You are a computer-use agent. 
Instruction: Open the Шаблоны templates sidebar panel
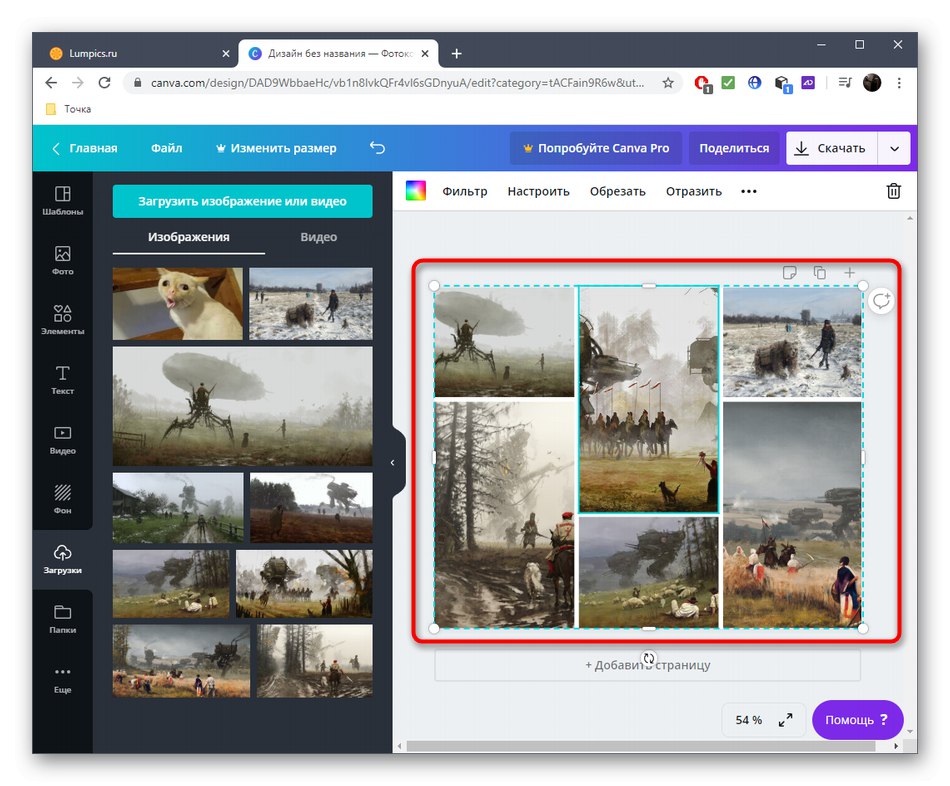pos(62,201)
